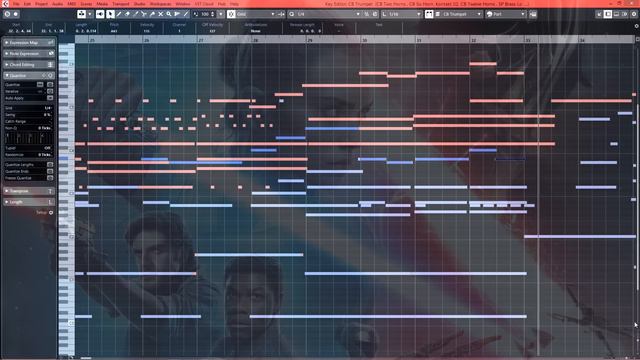Toggle Show Part Borders button
This screenshot has height=360, width=640.
tap(429, 14)
